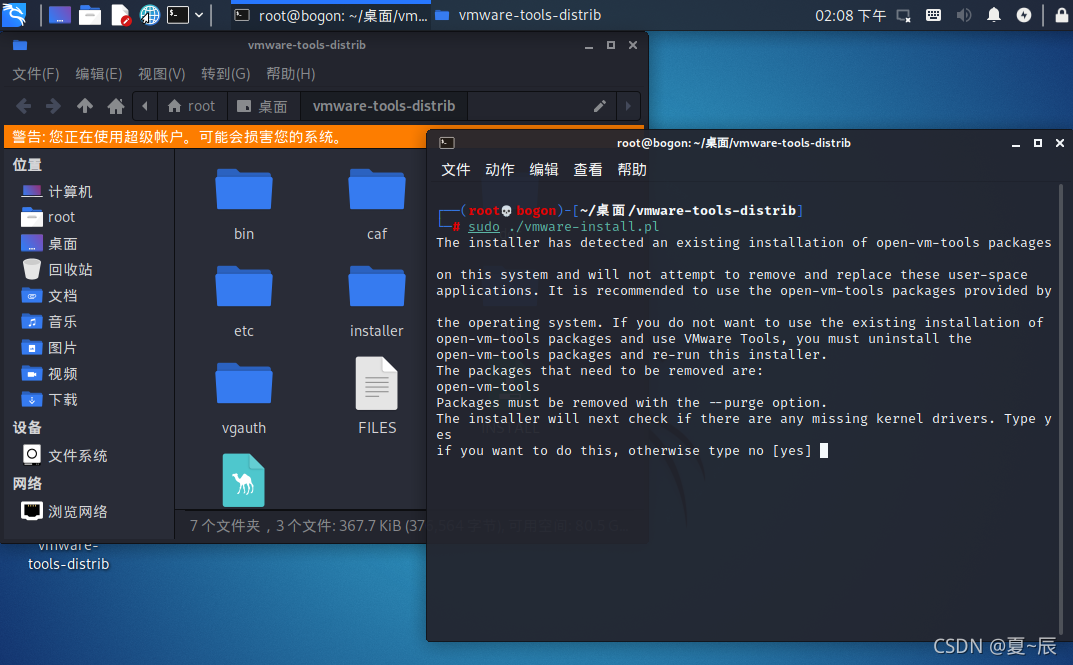1073x665 pixels.
Task: Open 文件(F) menu in file manager
Action: pyautogui.click(x=36, y=74)
